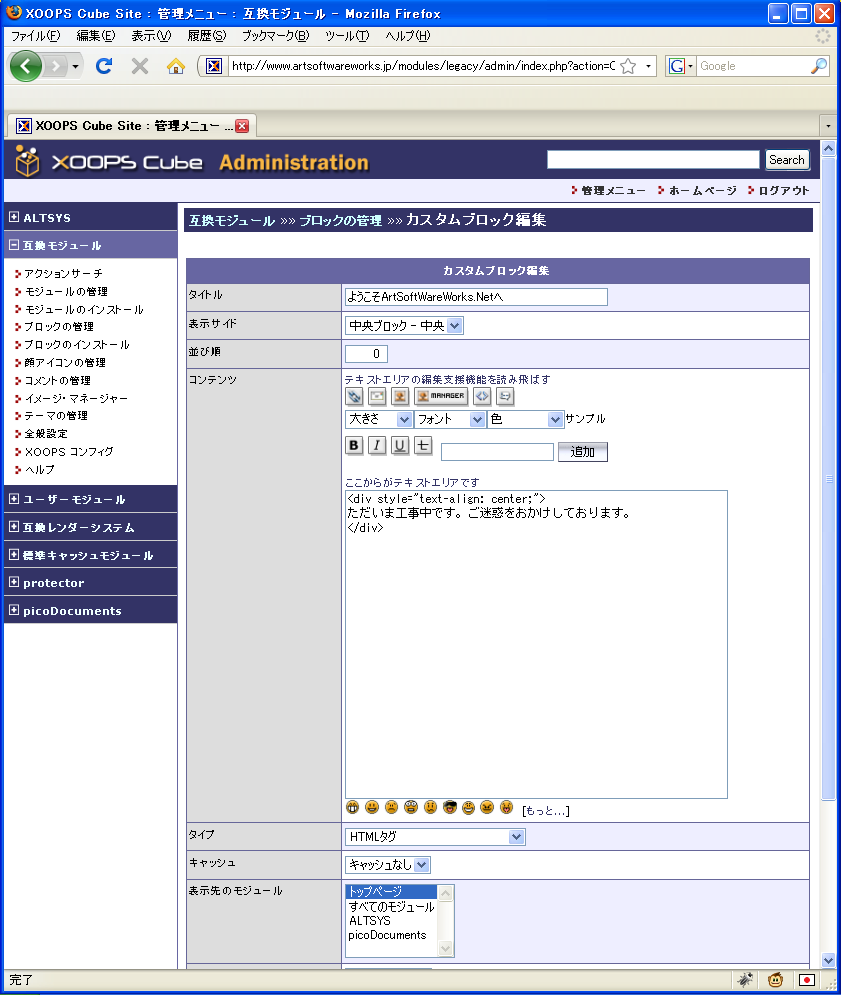Insert the sunglasses smiley face
841x995 pixels.
coord(449,808)
